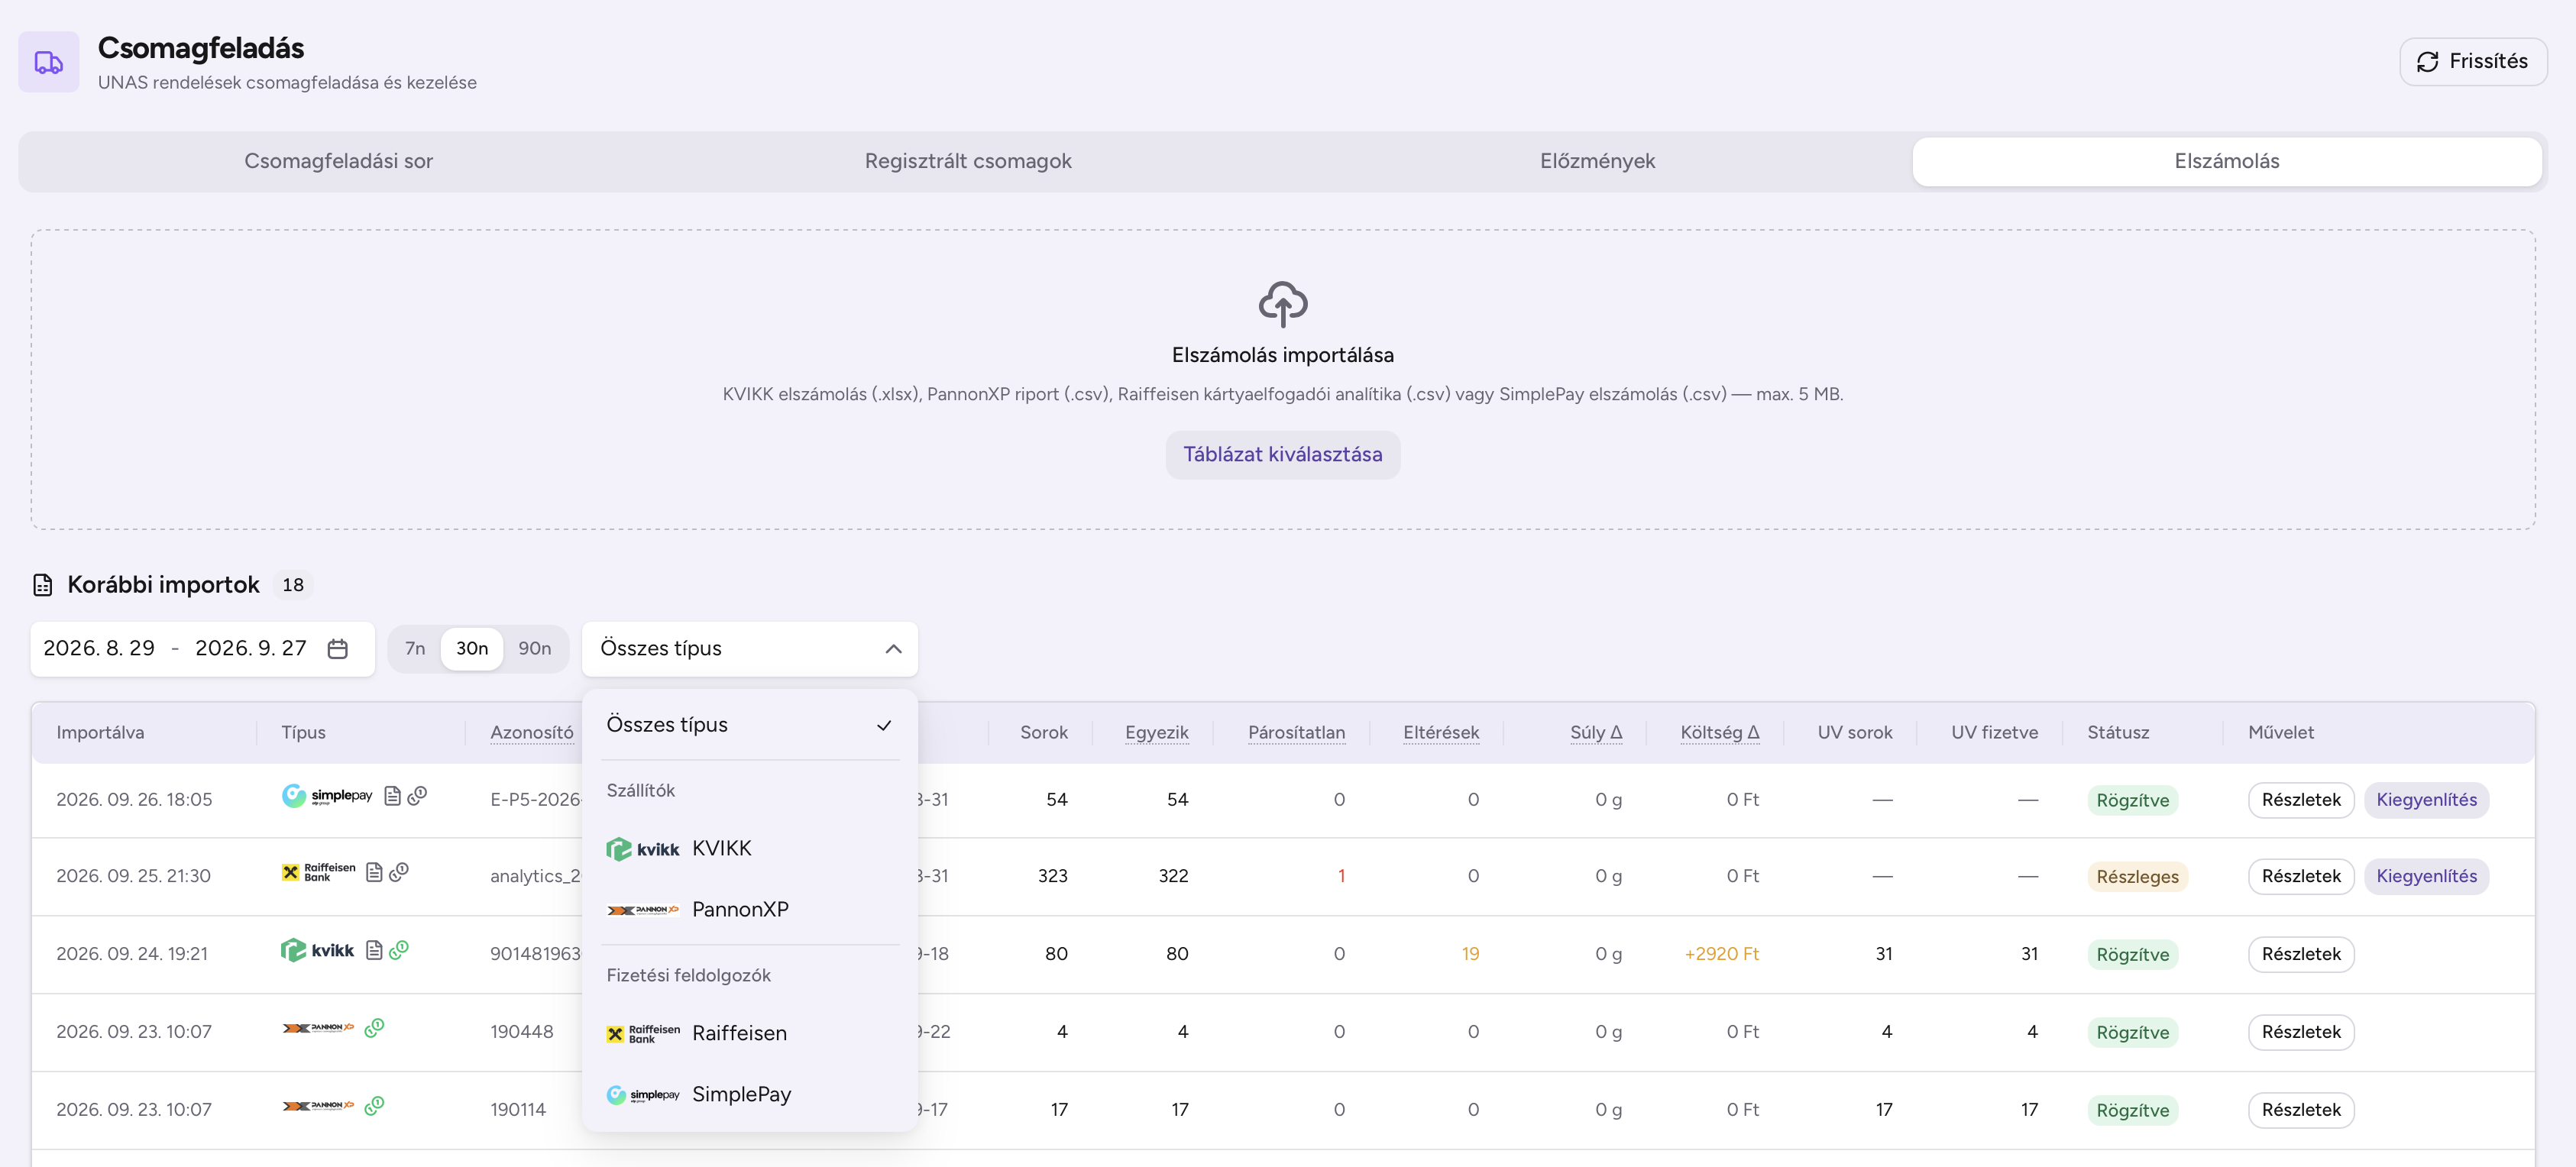Click the simplepay logo in the first table row
Image resolution: width=2576 pixels, height=1167 pixels.
pos(327,796)
